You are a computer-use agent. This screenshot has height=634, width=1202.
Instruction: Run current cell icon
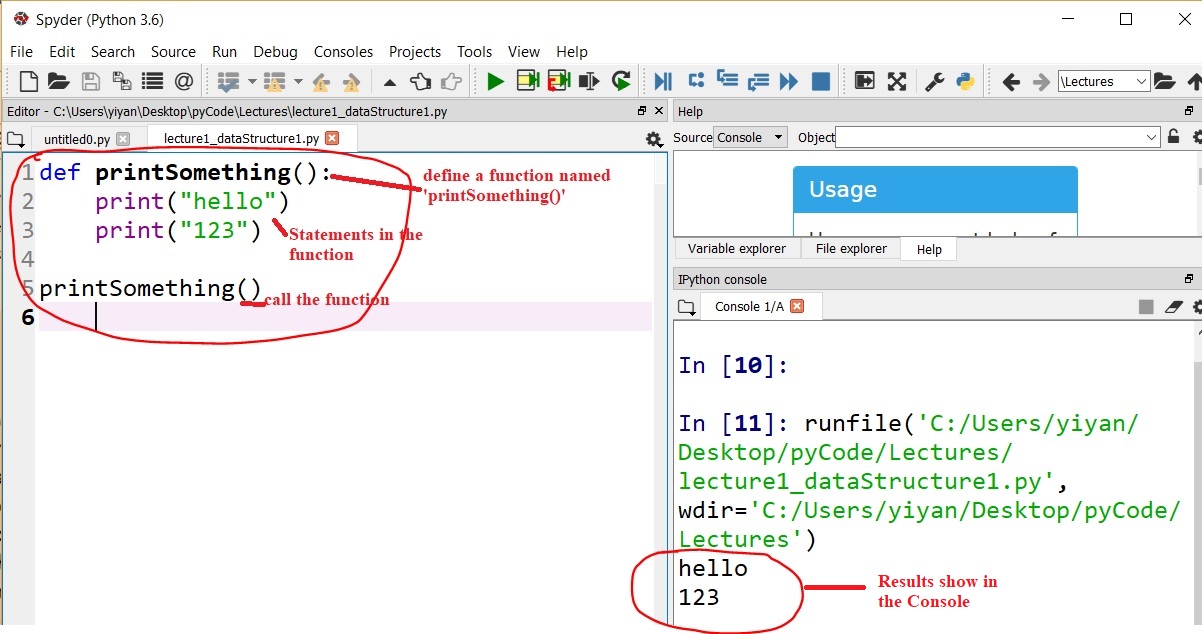(527, 81)
